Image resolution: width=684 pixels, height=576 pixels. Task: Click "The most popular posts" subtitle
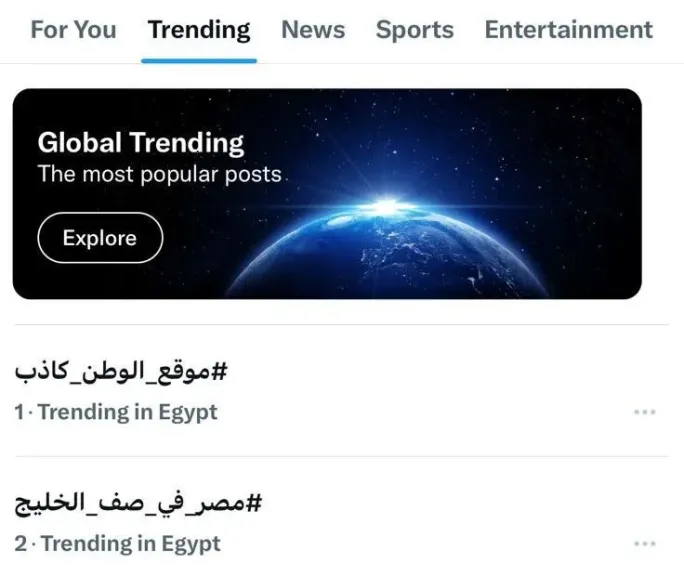tap(160, 174)
